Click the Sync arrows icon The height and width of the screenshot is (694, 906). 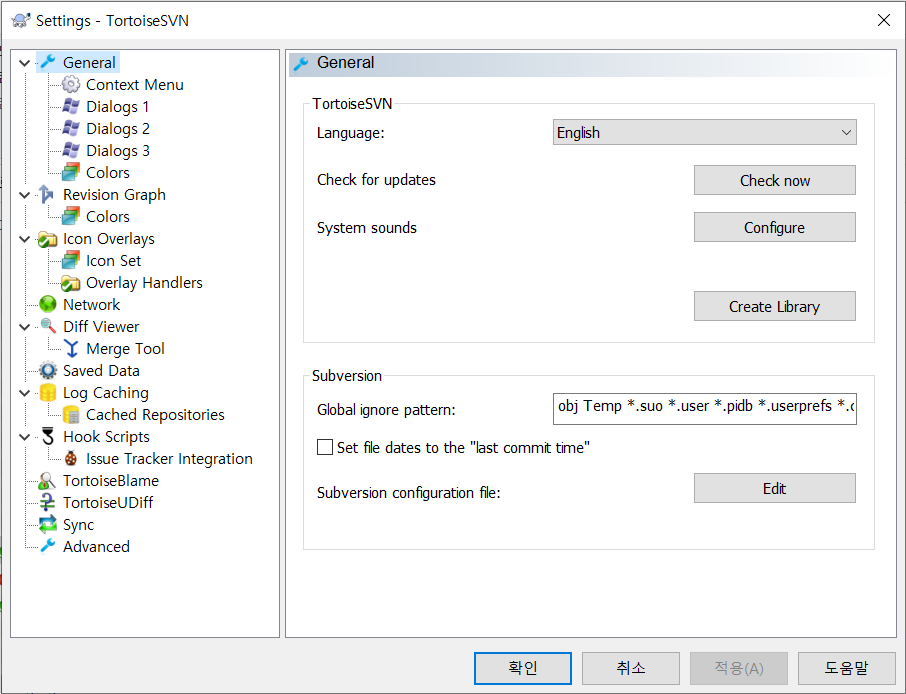click(x=47, y=524)
